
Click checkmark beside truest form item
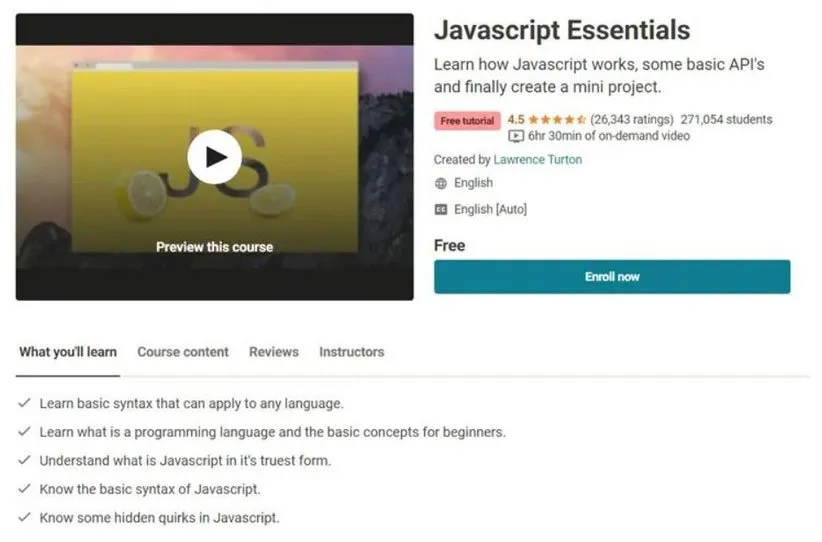point(24,460)
